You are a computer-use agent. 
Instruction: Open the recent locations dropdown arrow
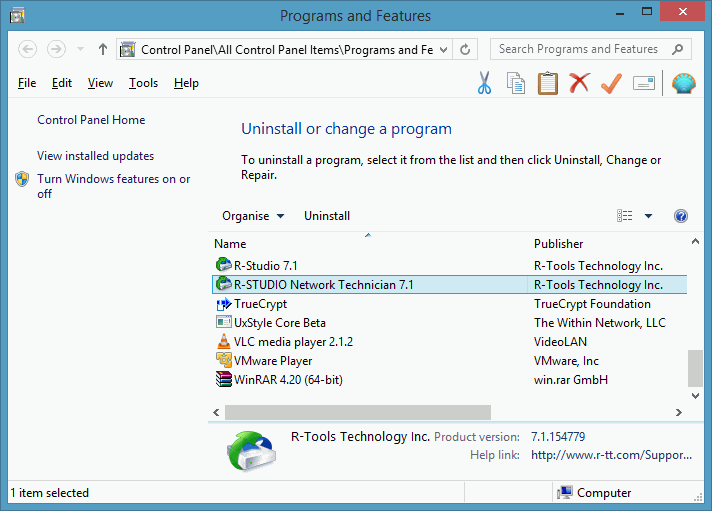80,49
